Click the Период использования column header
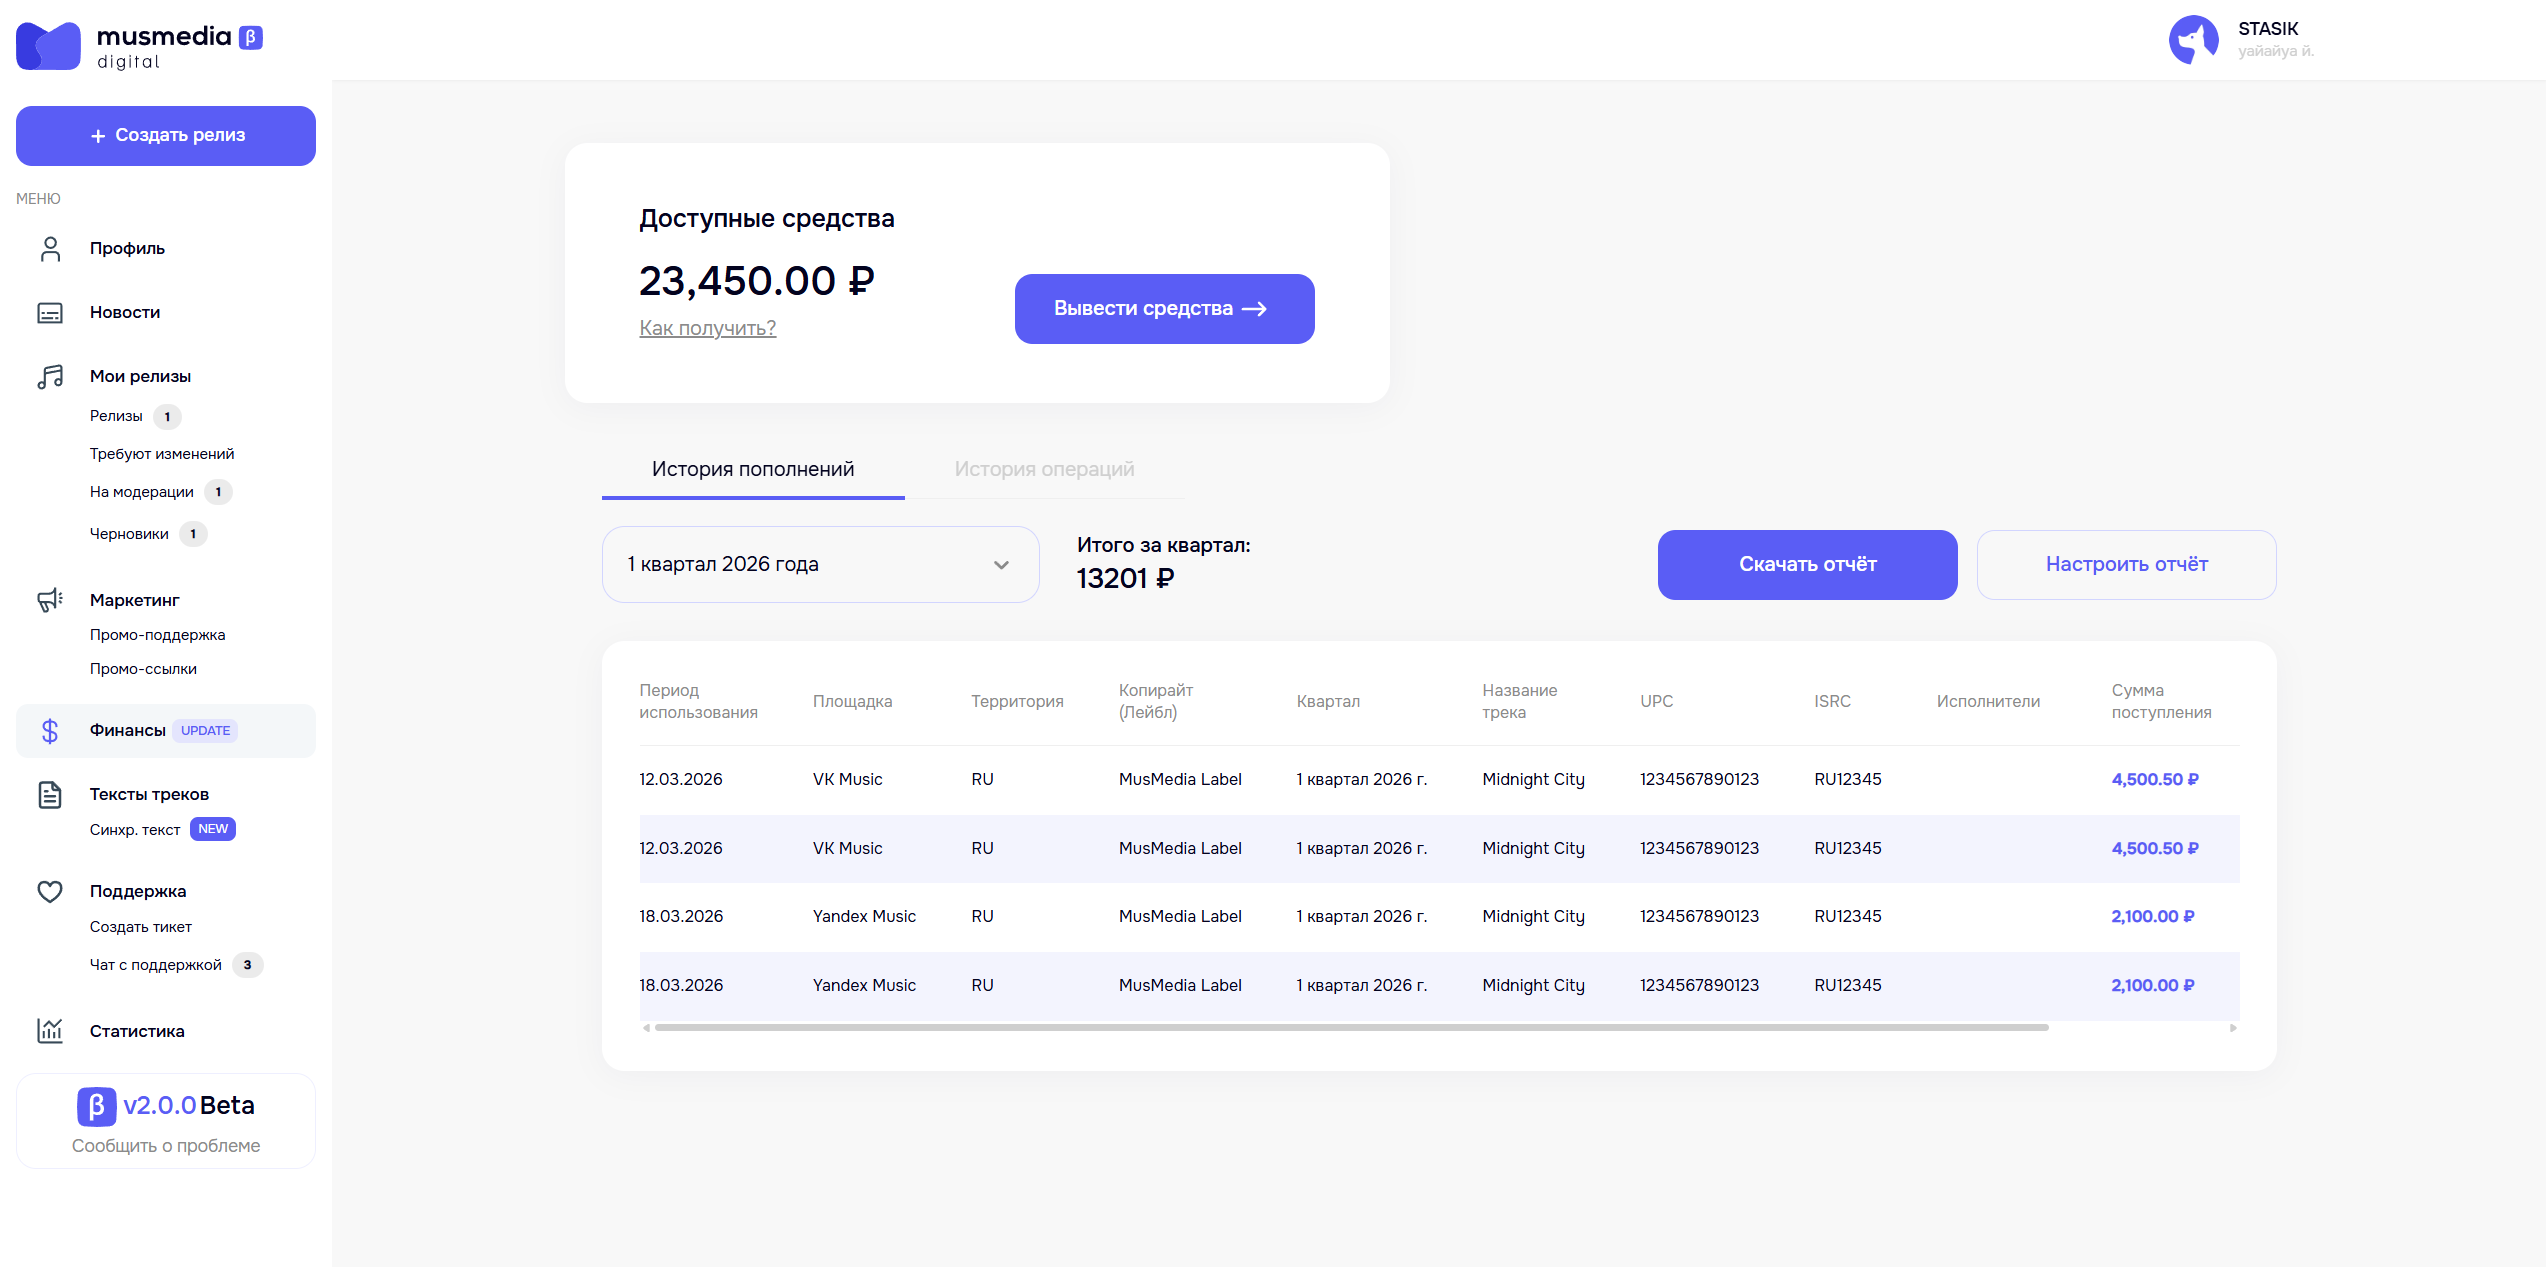Screen dimensions: 2546x1267 [699, 702]
